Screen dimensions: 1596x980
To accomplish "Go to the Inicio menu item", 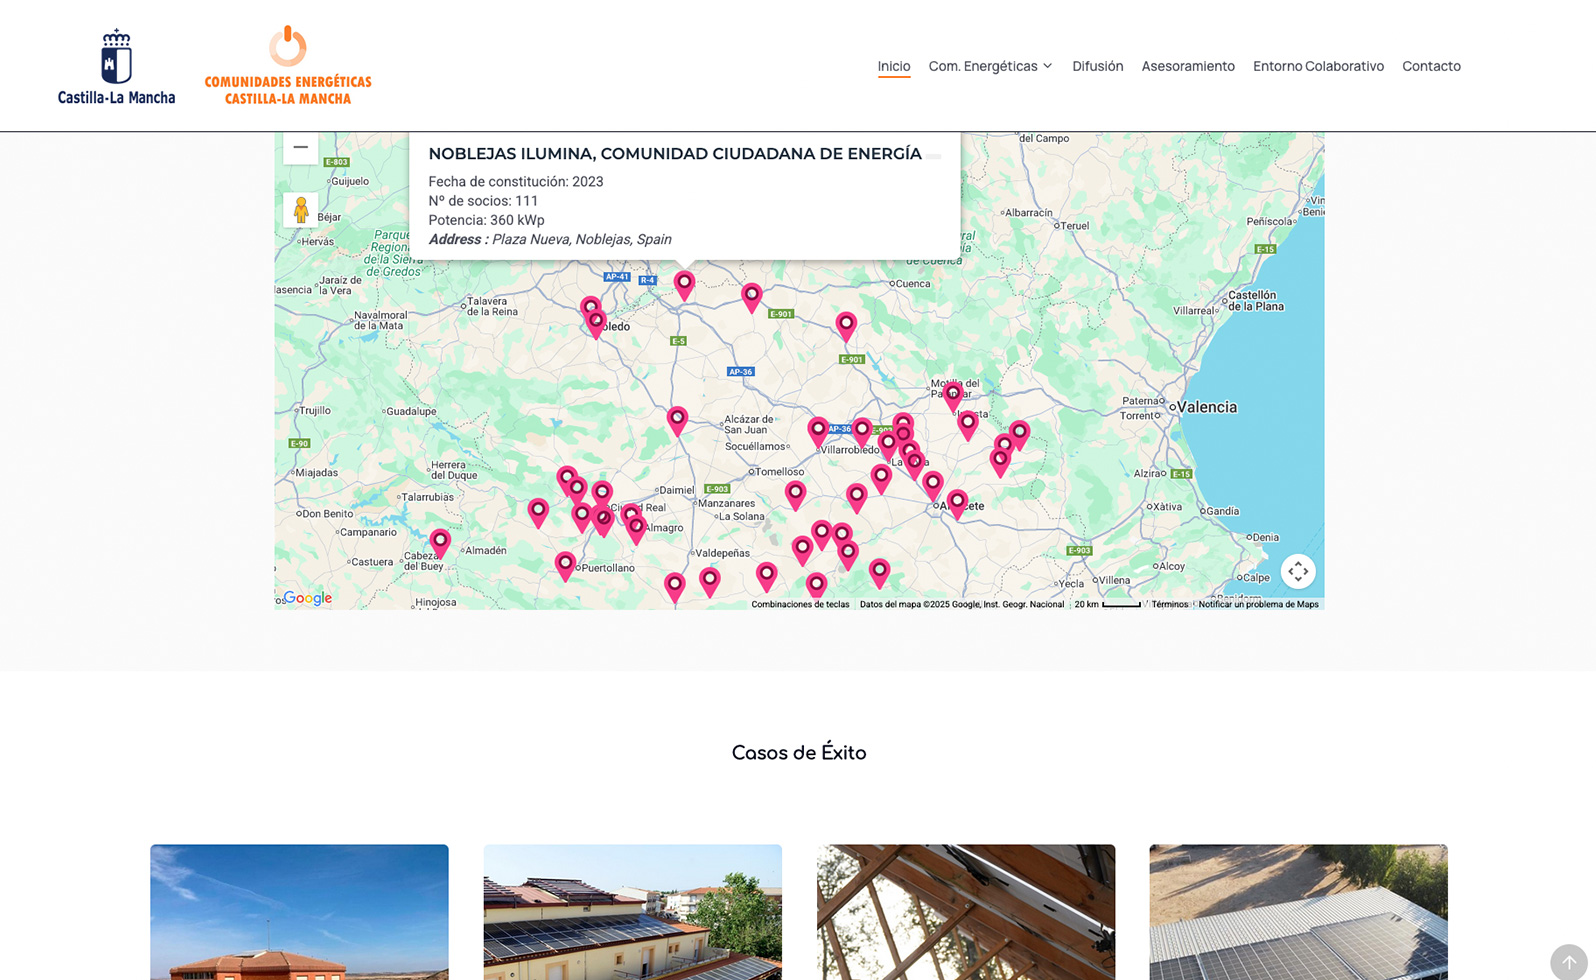I will pos(894,66).
